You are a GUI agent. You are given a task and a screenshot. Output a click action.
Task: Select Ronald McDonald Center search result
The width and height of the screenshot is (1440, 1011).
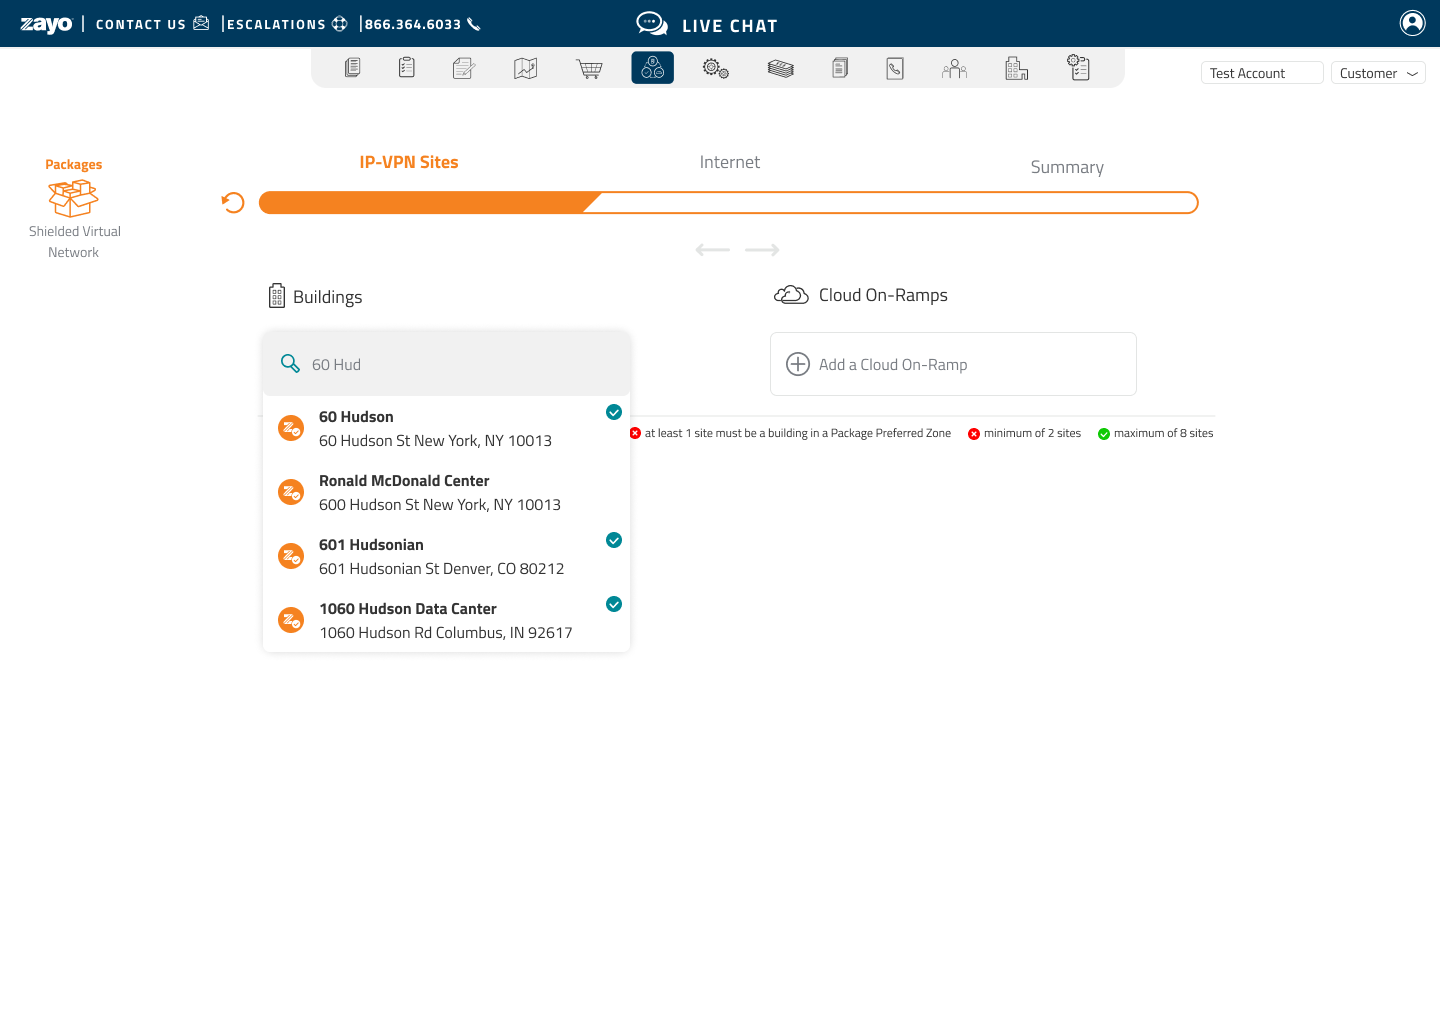tap(447, 492)
